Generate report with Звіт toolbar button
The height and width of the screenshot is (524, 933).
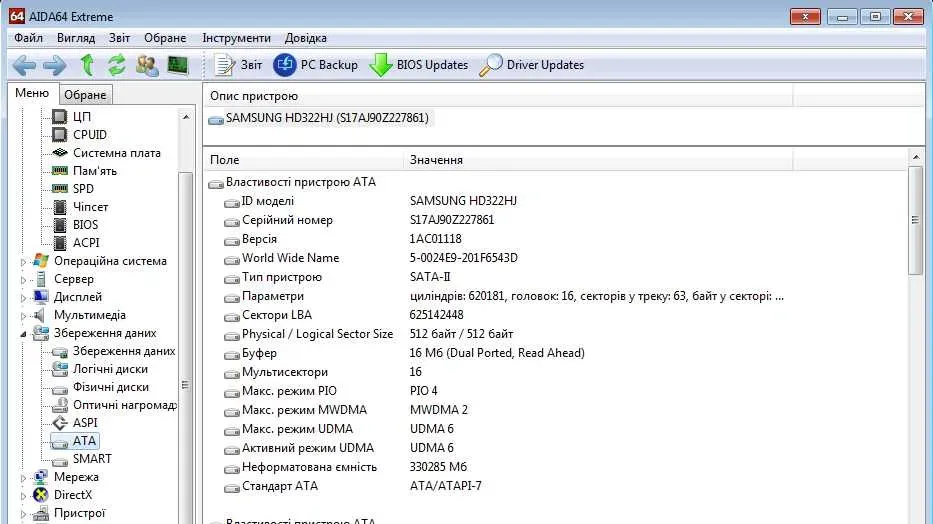(x=239, y=65)
